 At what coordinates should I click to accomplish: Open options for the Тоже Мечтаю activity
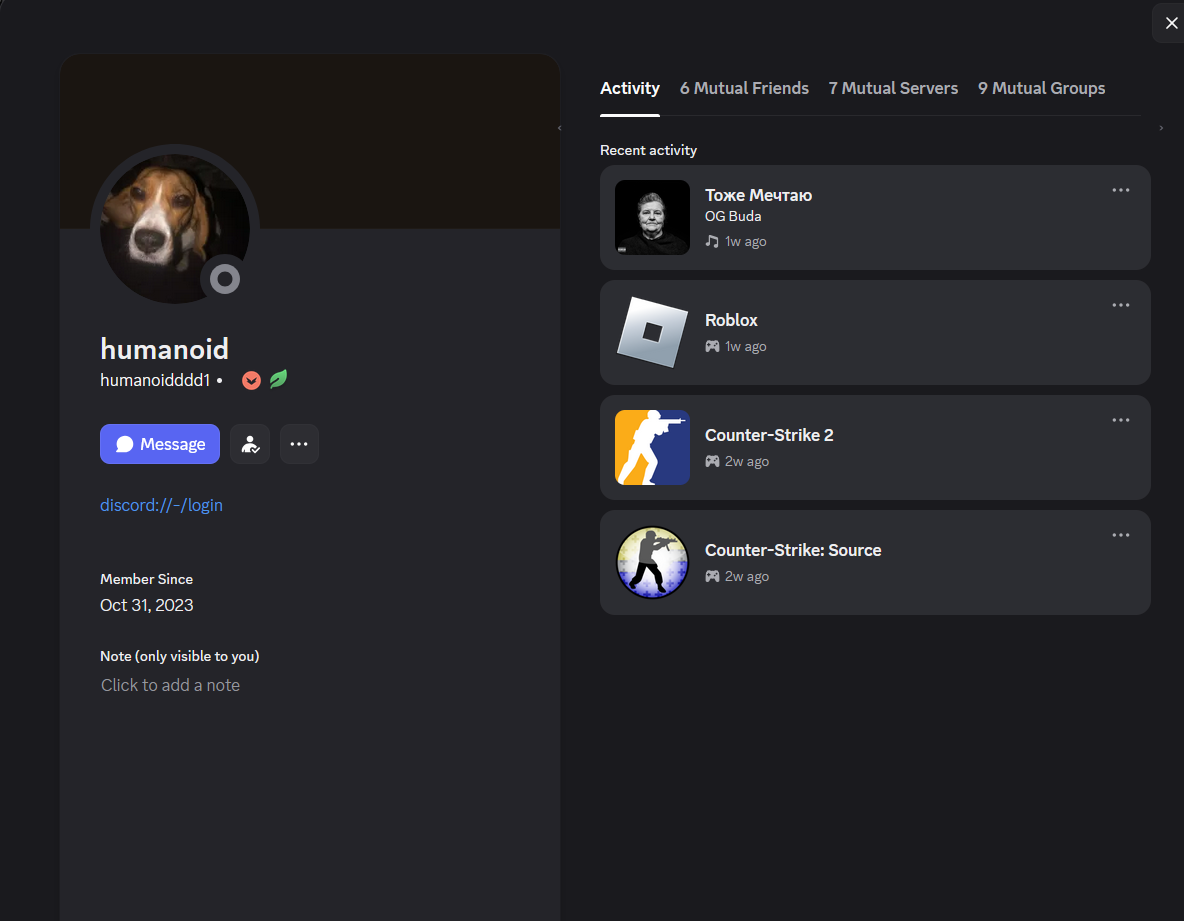click(1121, 190)
